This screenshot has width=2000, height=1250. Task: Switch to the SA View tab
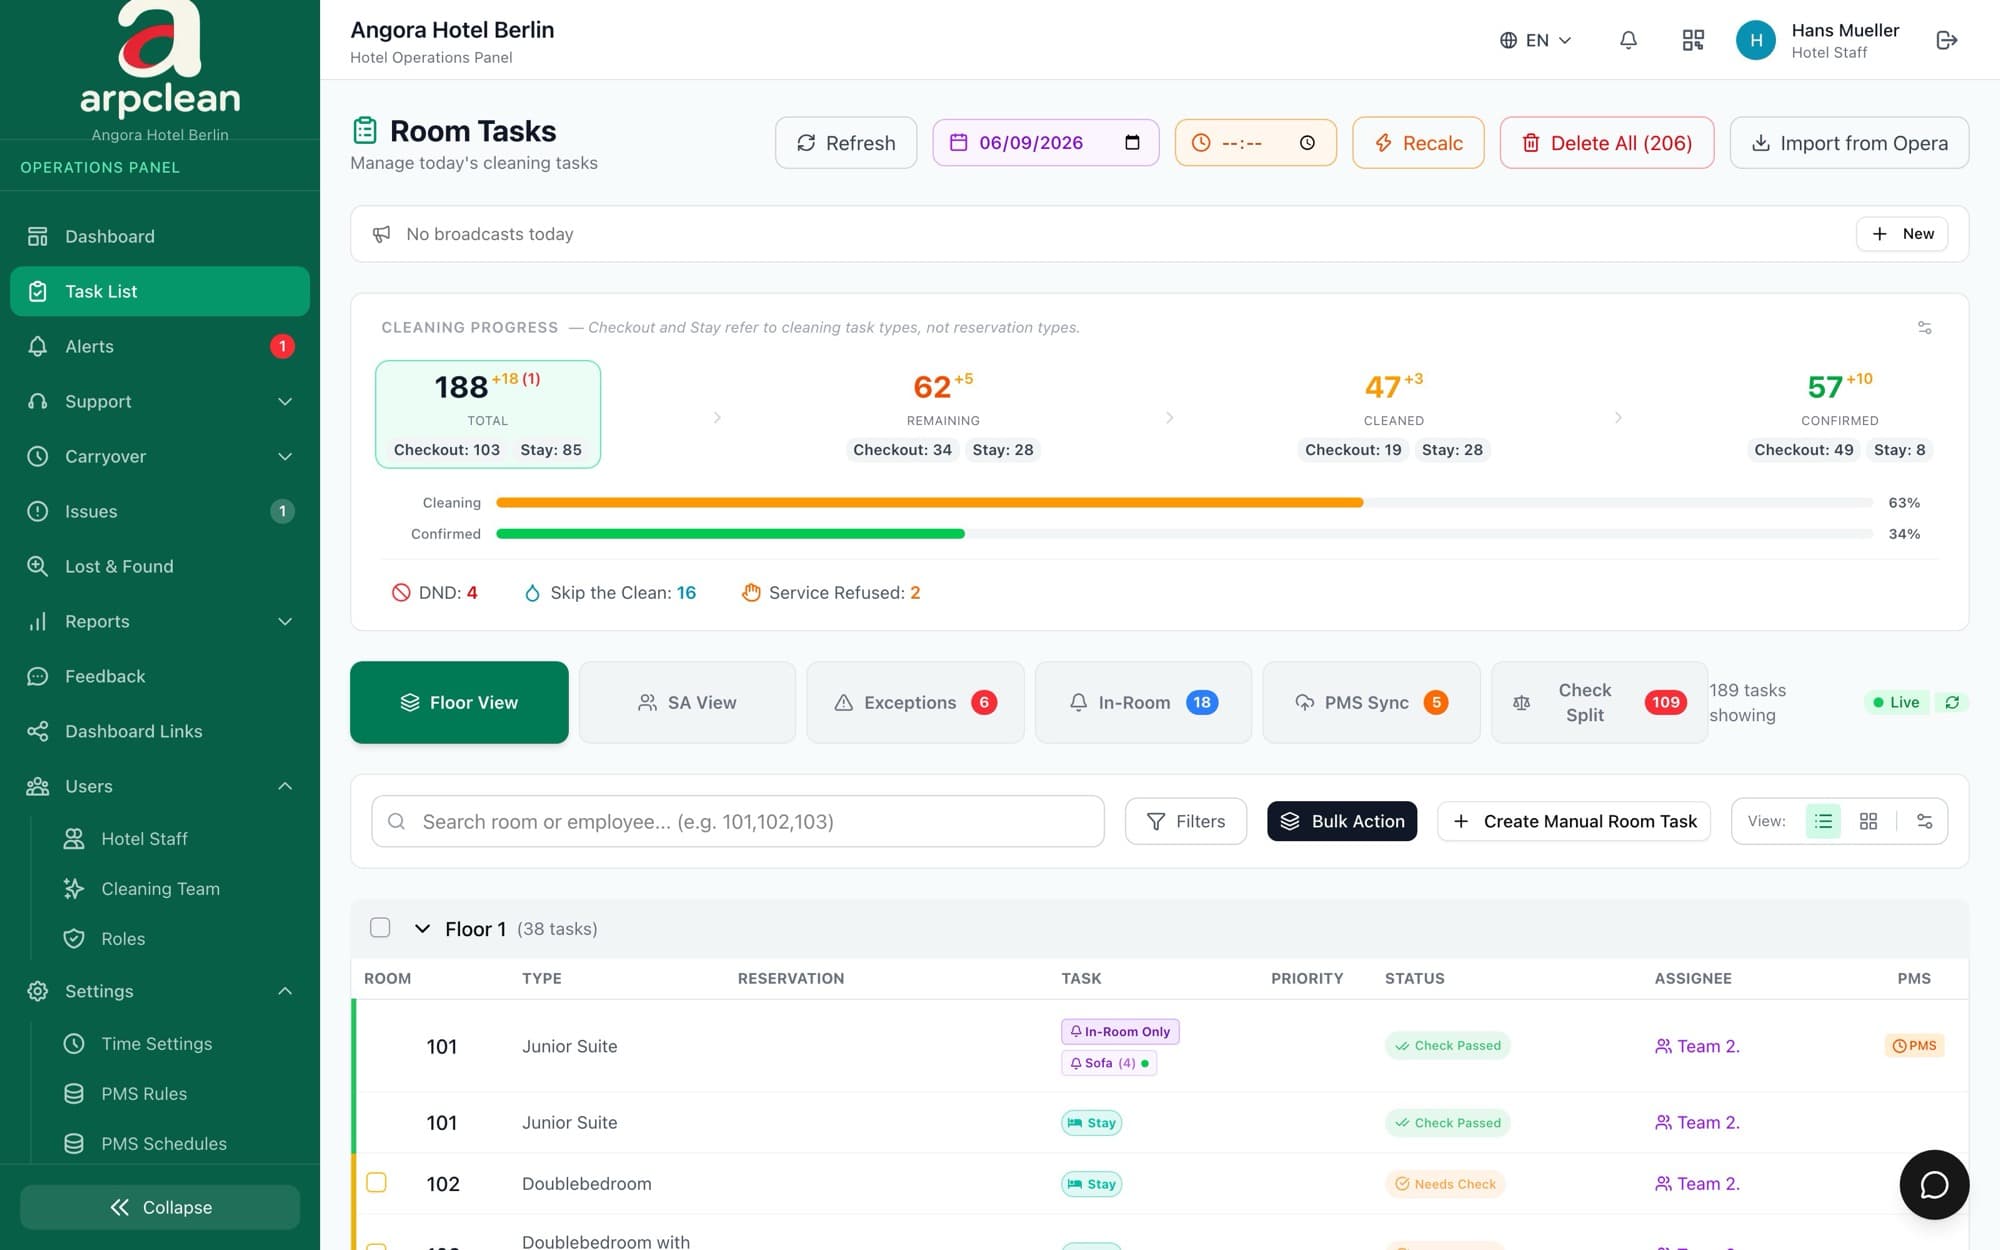[687, 702]
